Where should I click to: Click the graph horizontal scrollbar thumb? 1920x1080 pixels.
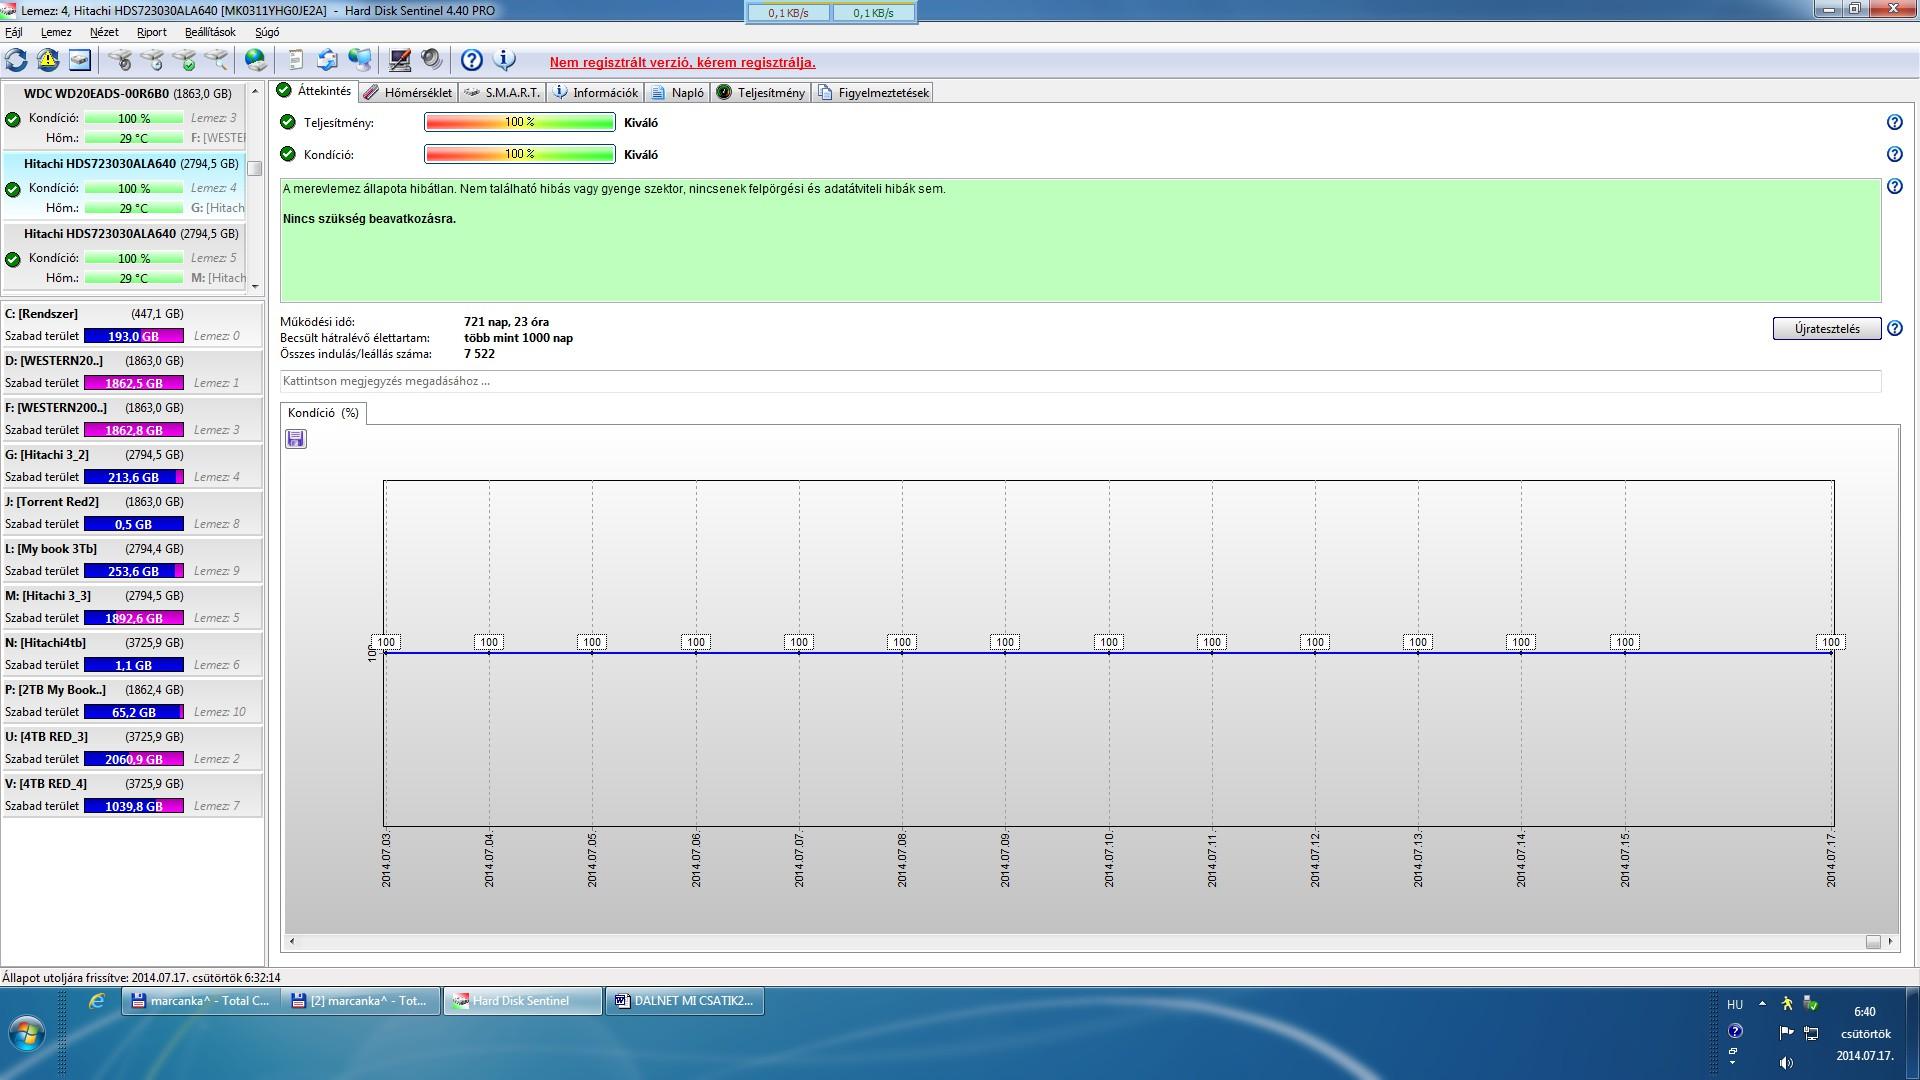tap(1873, 941)
